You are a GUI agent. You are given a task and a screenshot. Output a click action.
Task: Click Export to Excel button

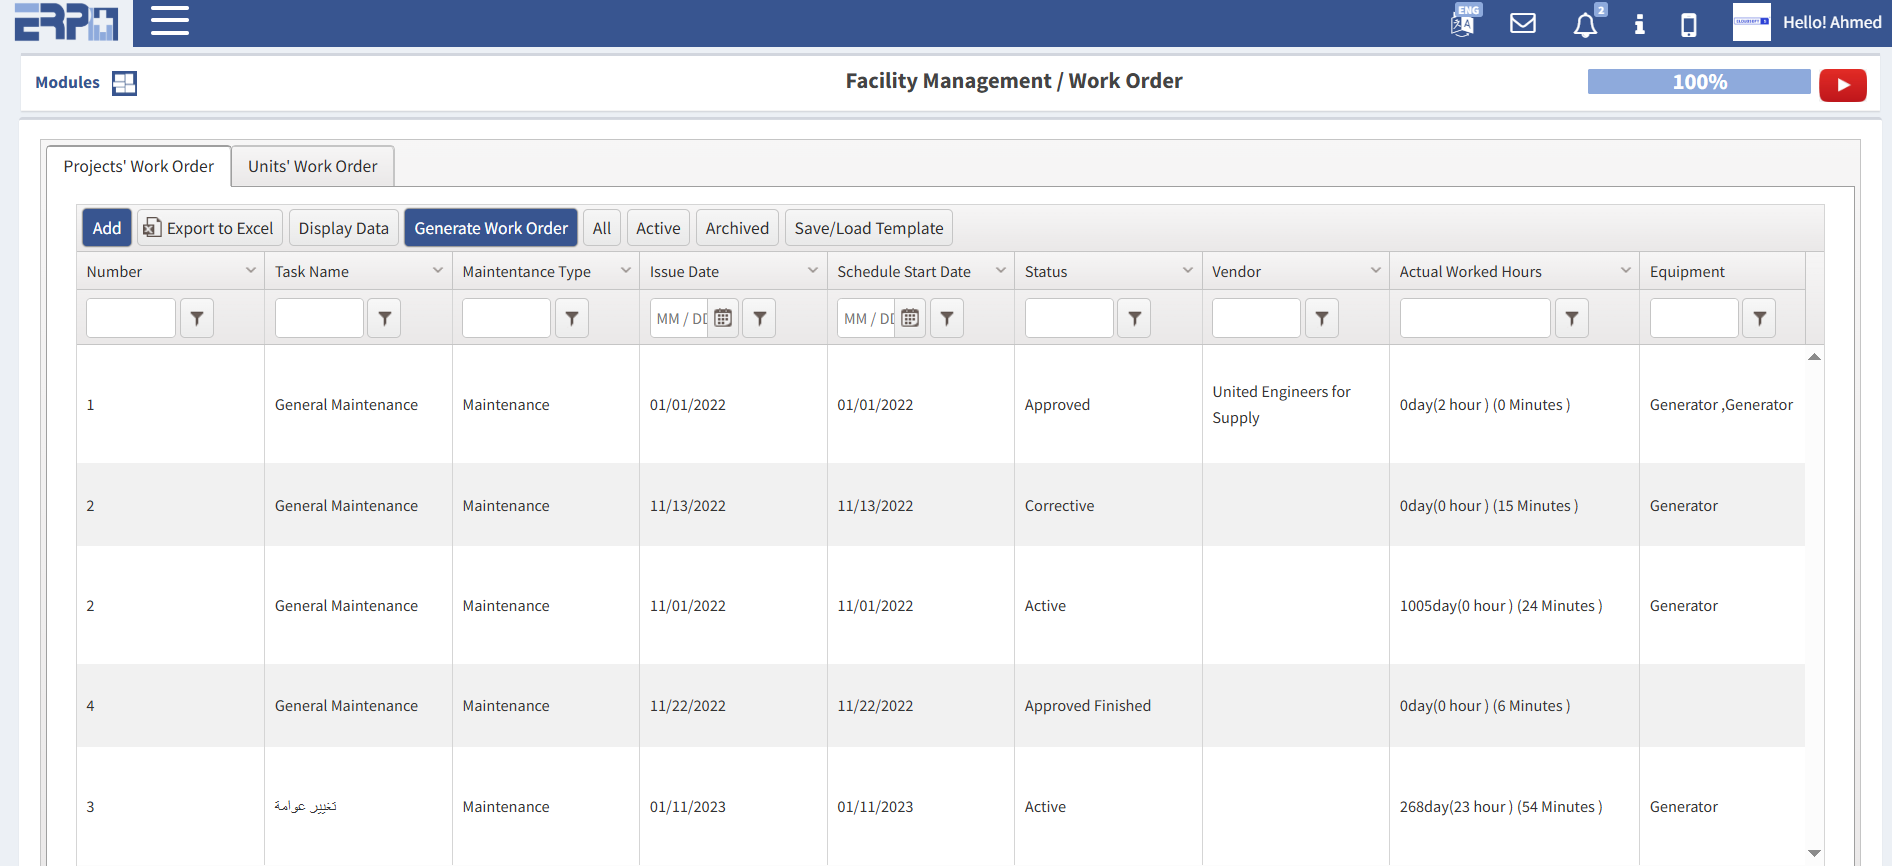pos(210,228)
